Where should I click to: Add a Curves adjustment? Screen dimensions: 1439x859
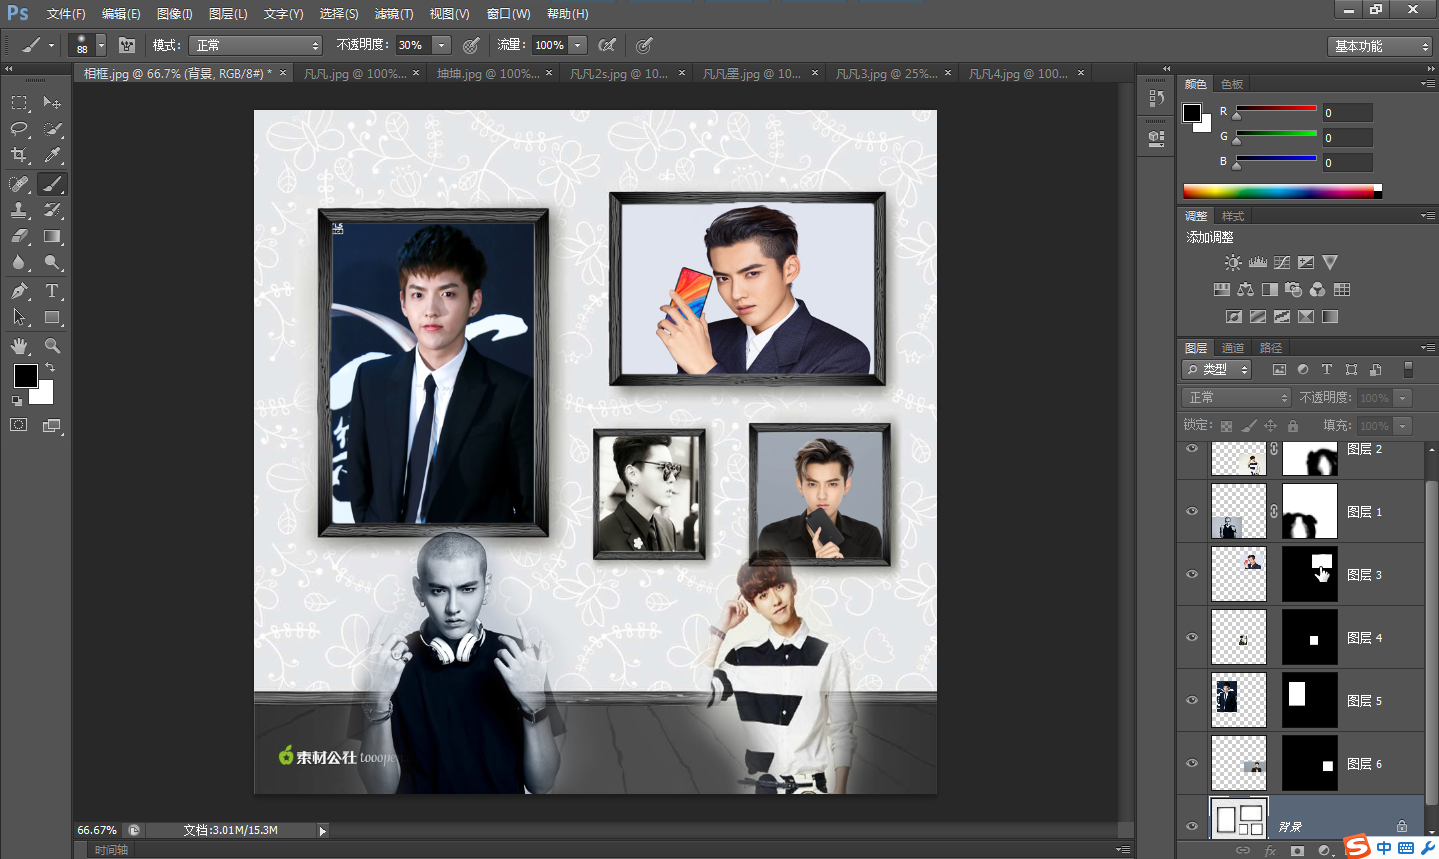point(1281,262)
